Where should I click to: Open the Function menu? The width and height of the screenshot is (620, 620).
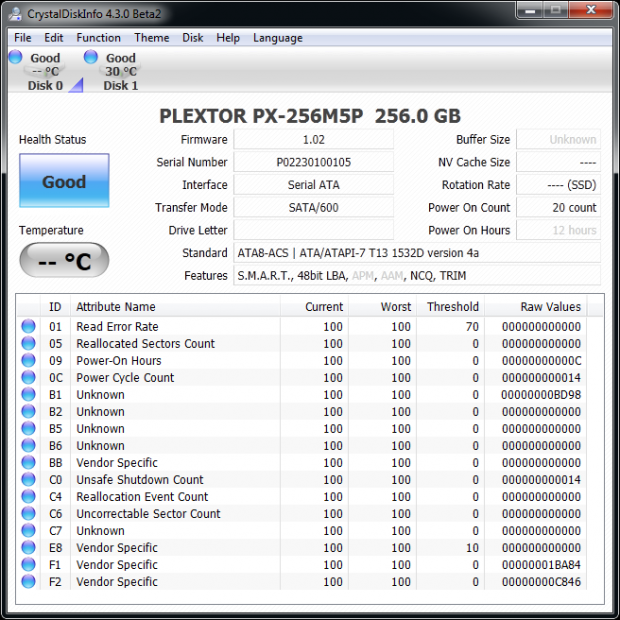[x=98, y=38]
